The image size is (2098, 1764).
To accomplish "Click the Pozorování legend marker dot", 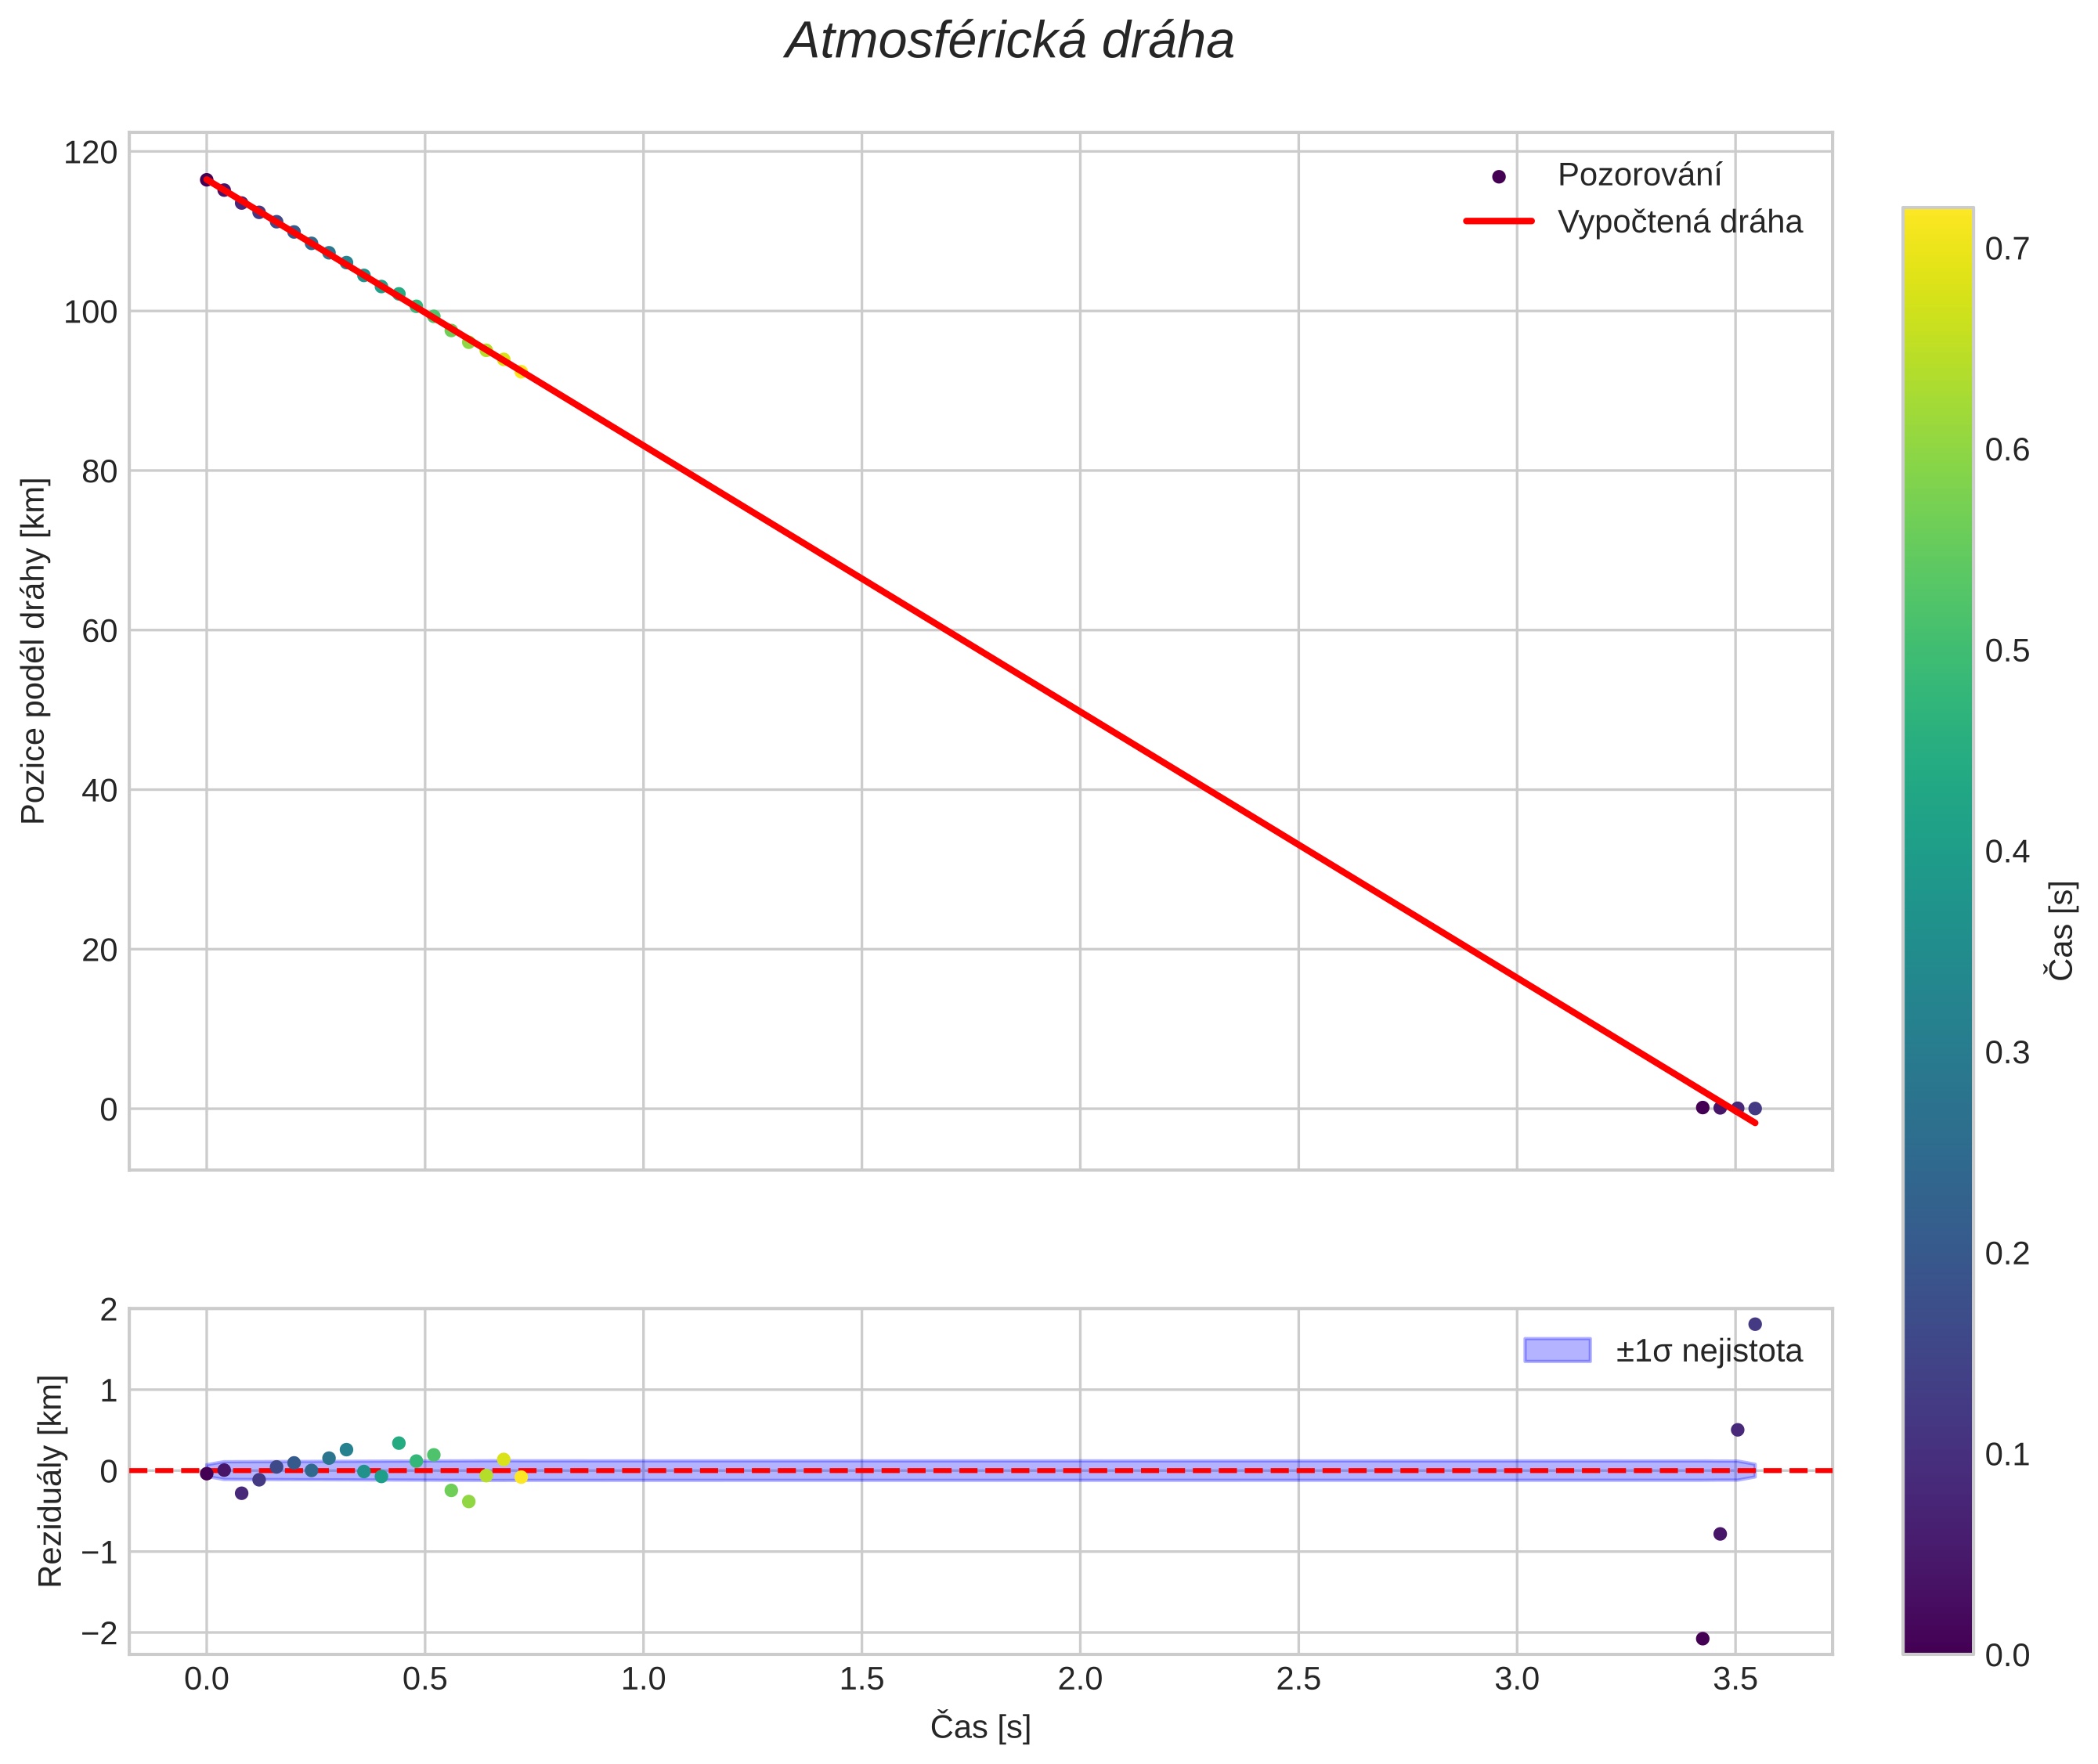I will tap(1498, 177).
